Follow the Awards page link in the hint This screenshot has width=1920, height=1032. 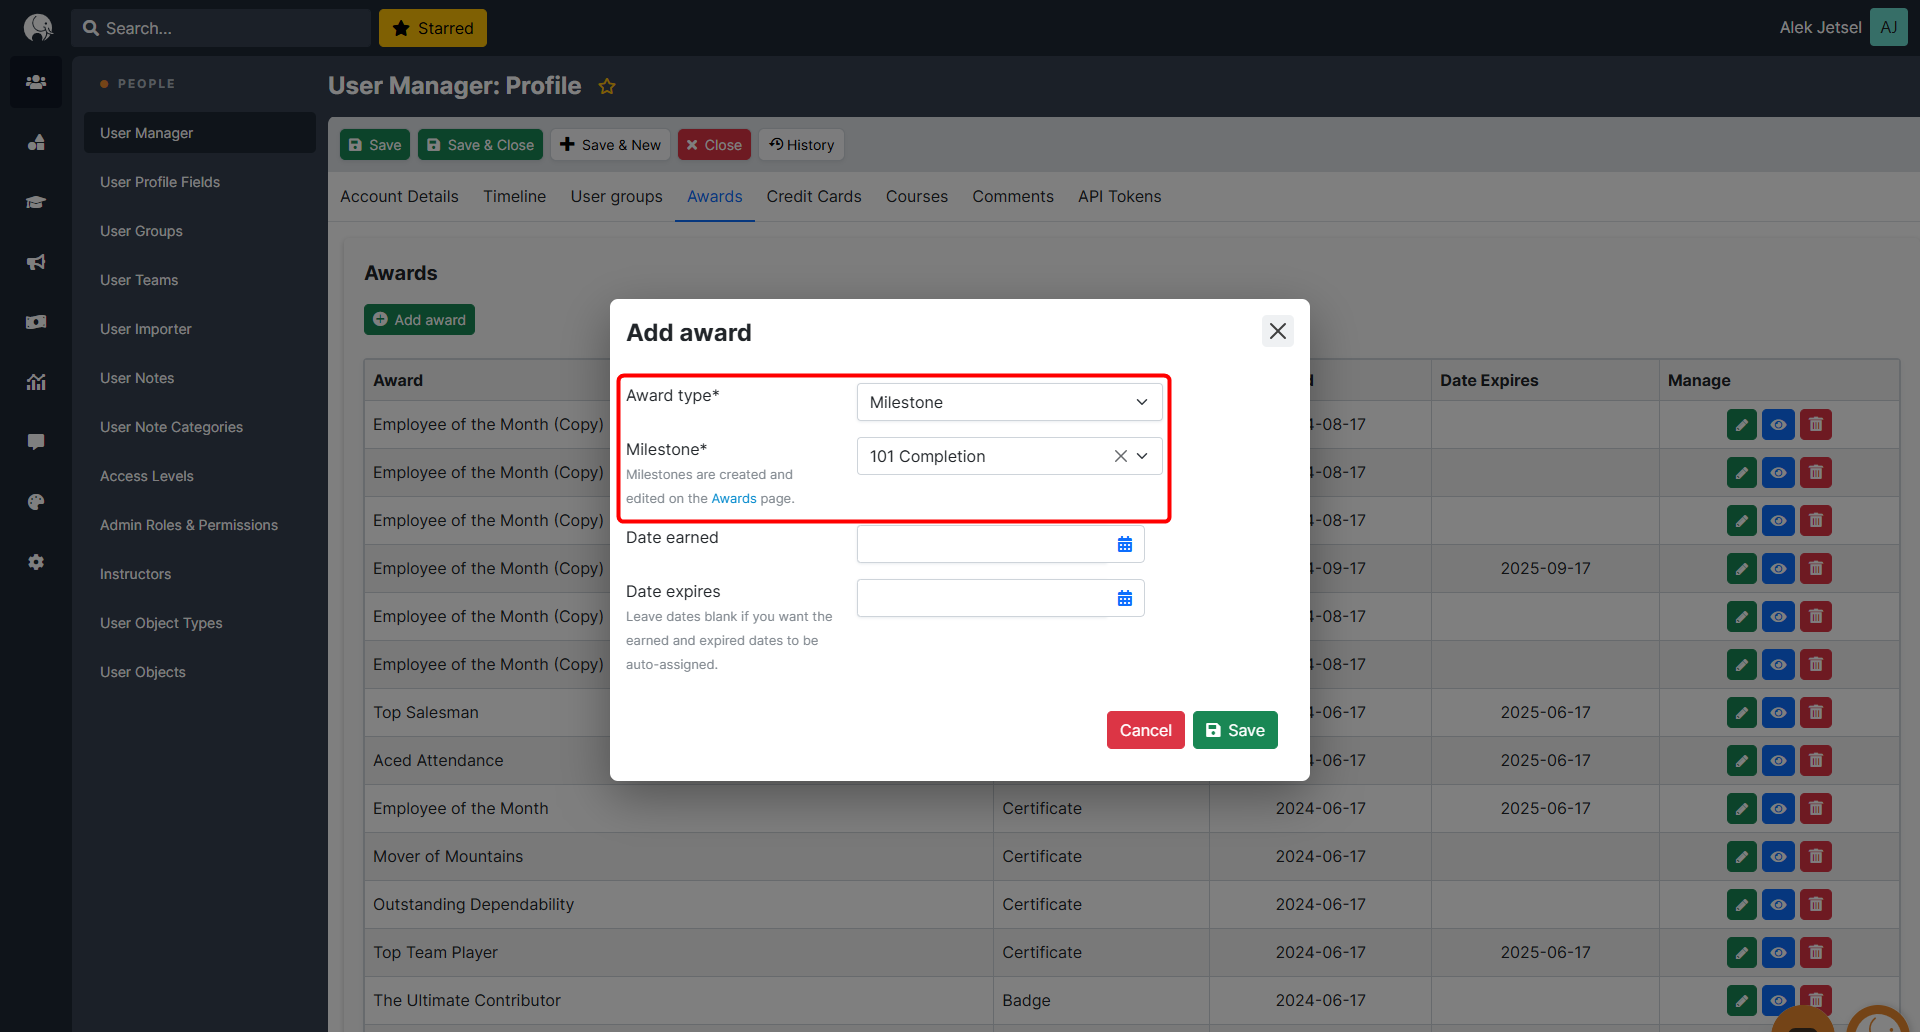click(x=733, y=498)
